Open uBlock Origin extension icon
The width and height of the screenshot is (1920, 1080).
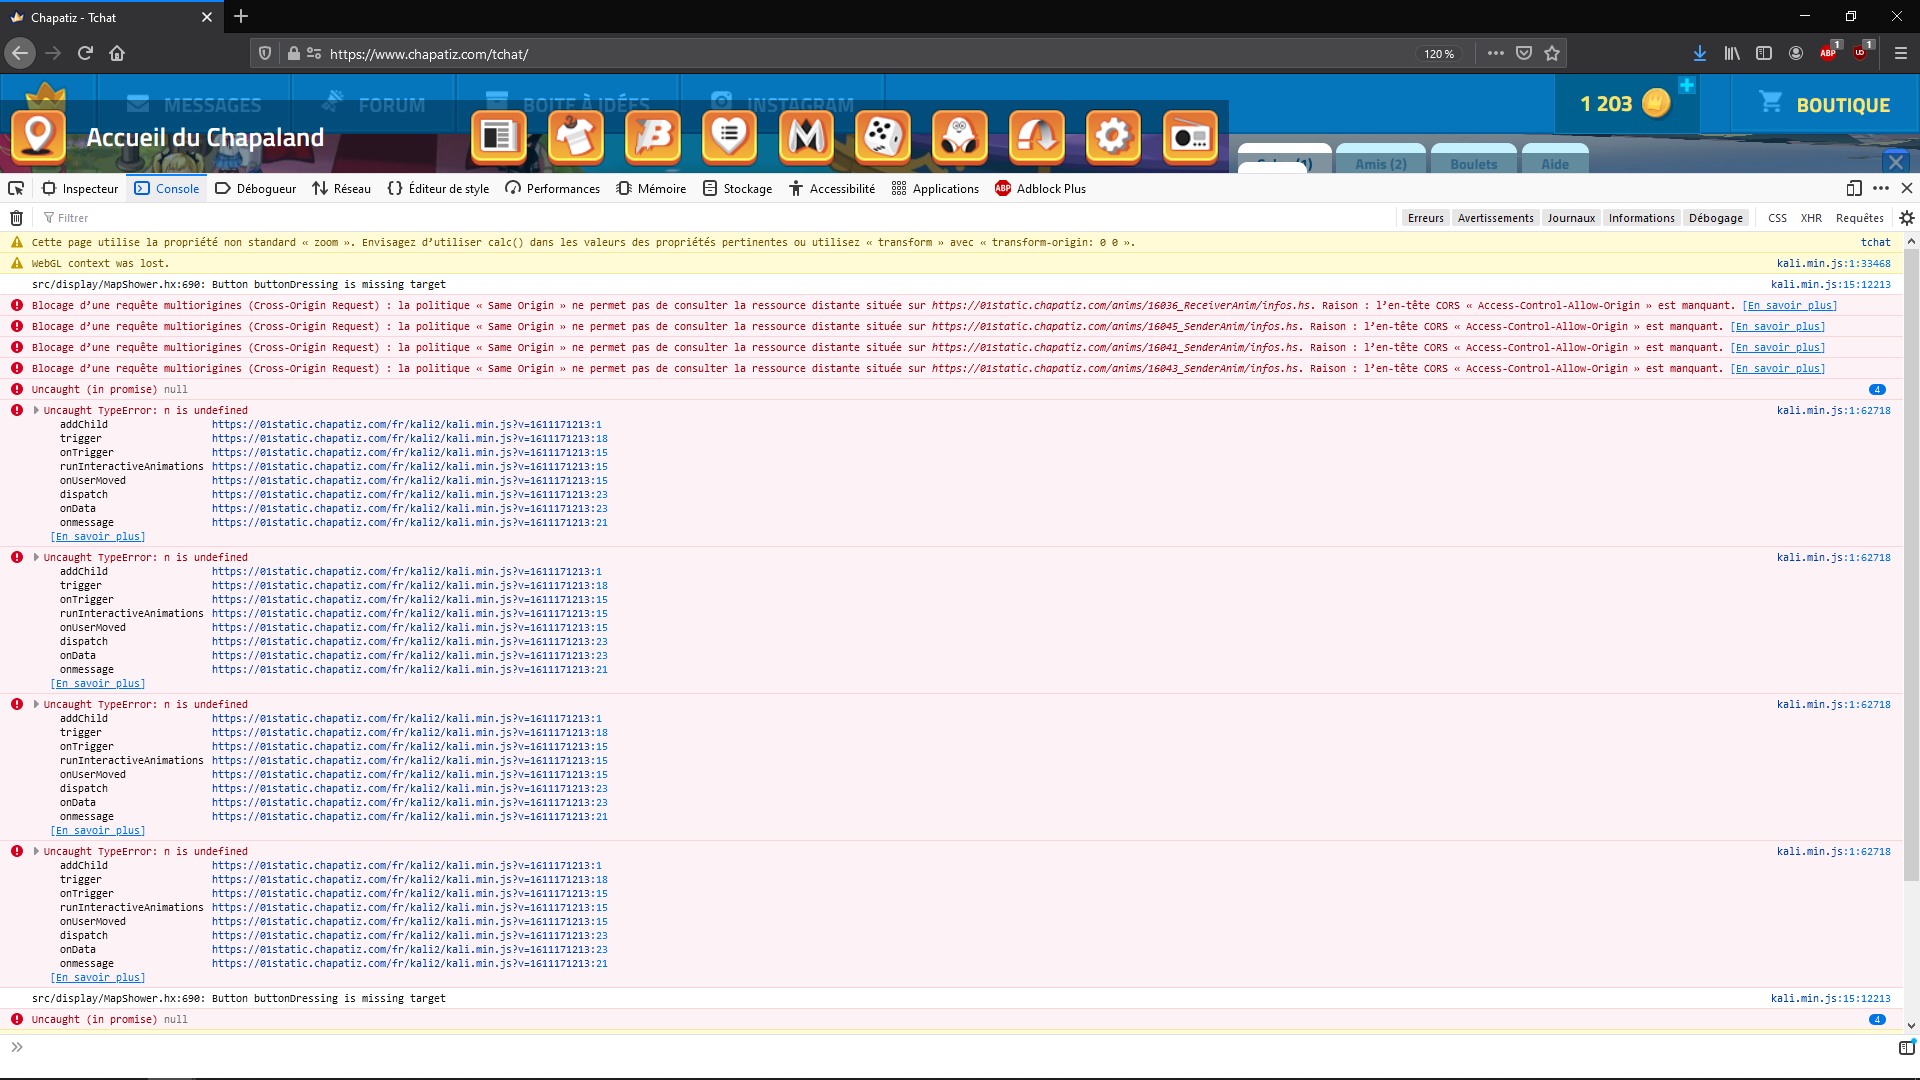(x=1860, y=53)
